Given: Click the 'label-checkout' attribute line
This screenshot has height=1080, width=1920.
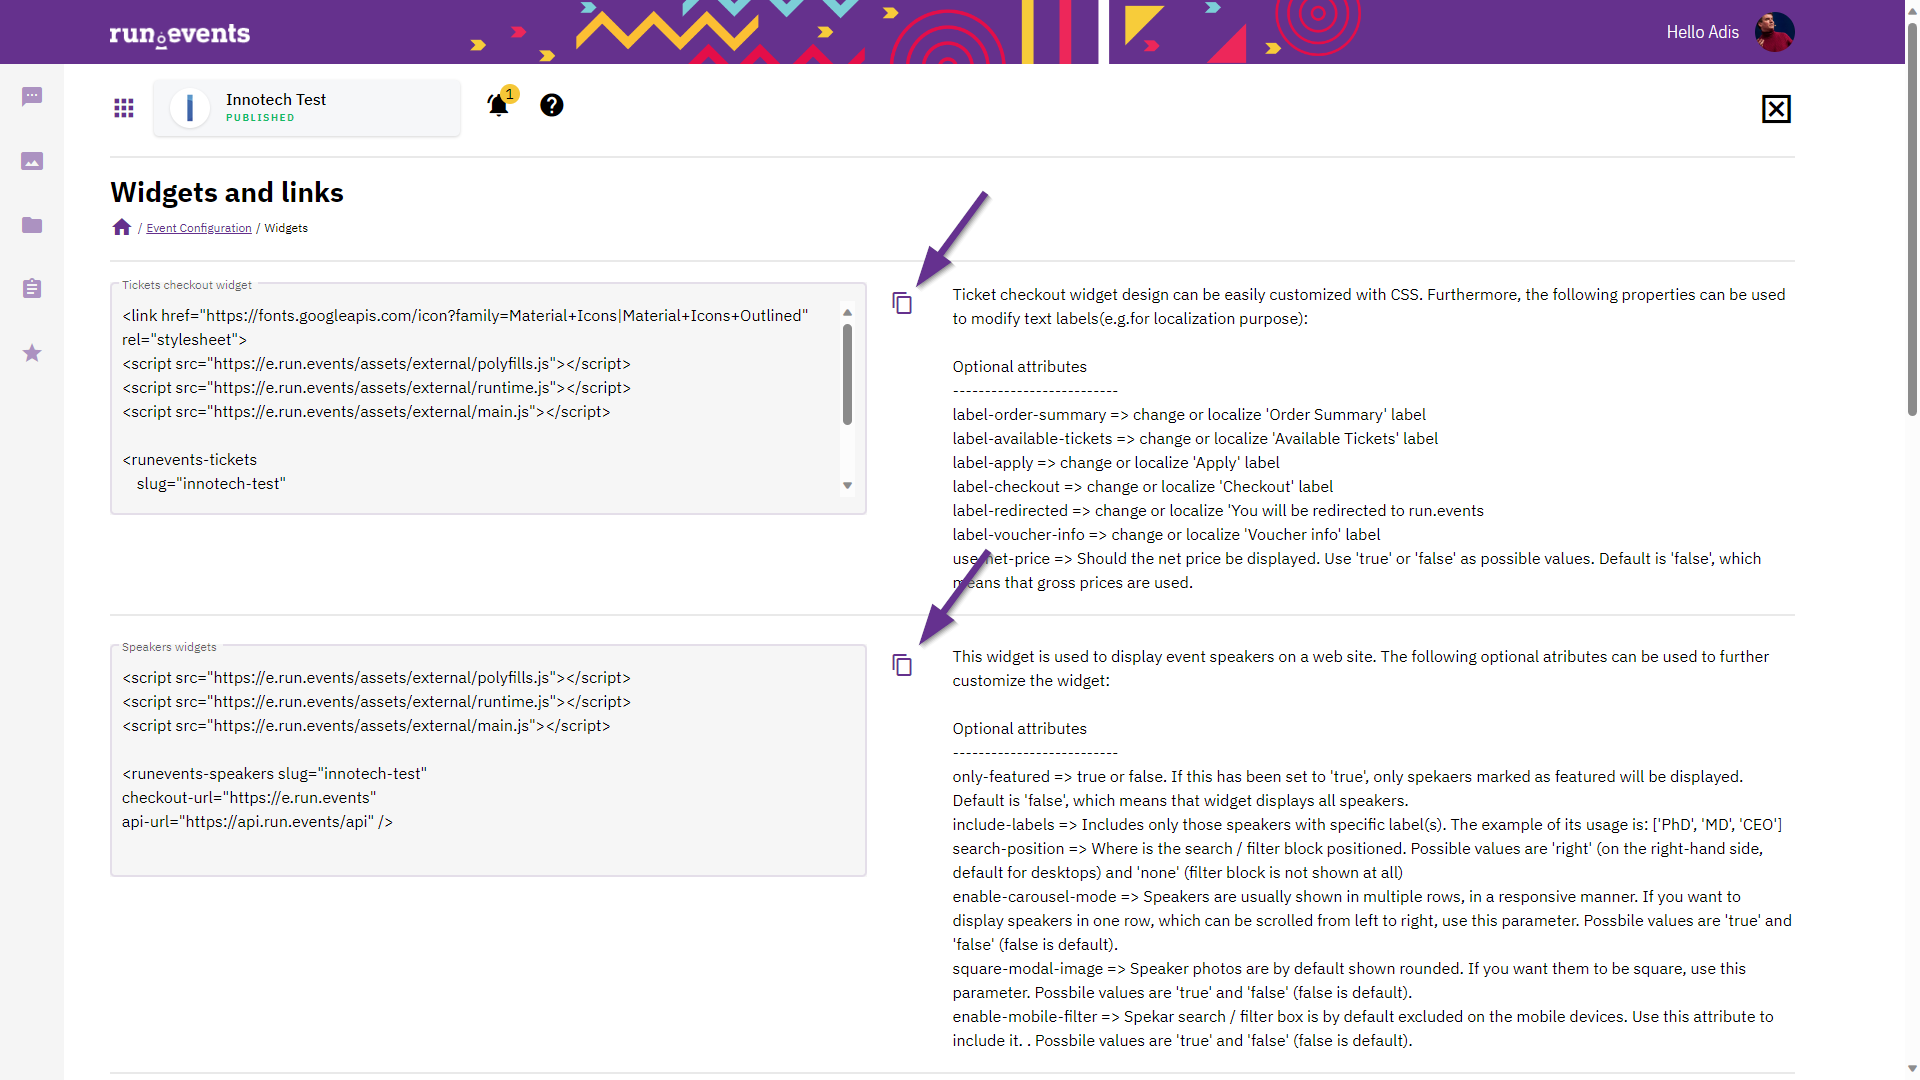Looking at the screenshot, I should [x=1142, y=487].
